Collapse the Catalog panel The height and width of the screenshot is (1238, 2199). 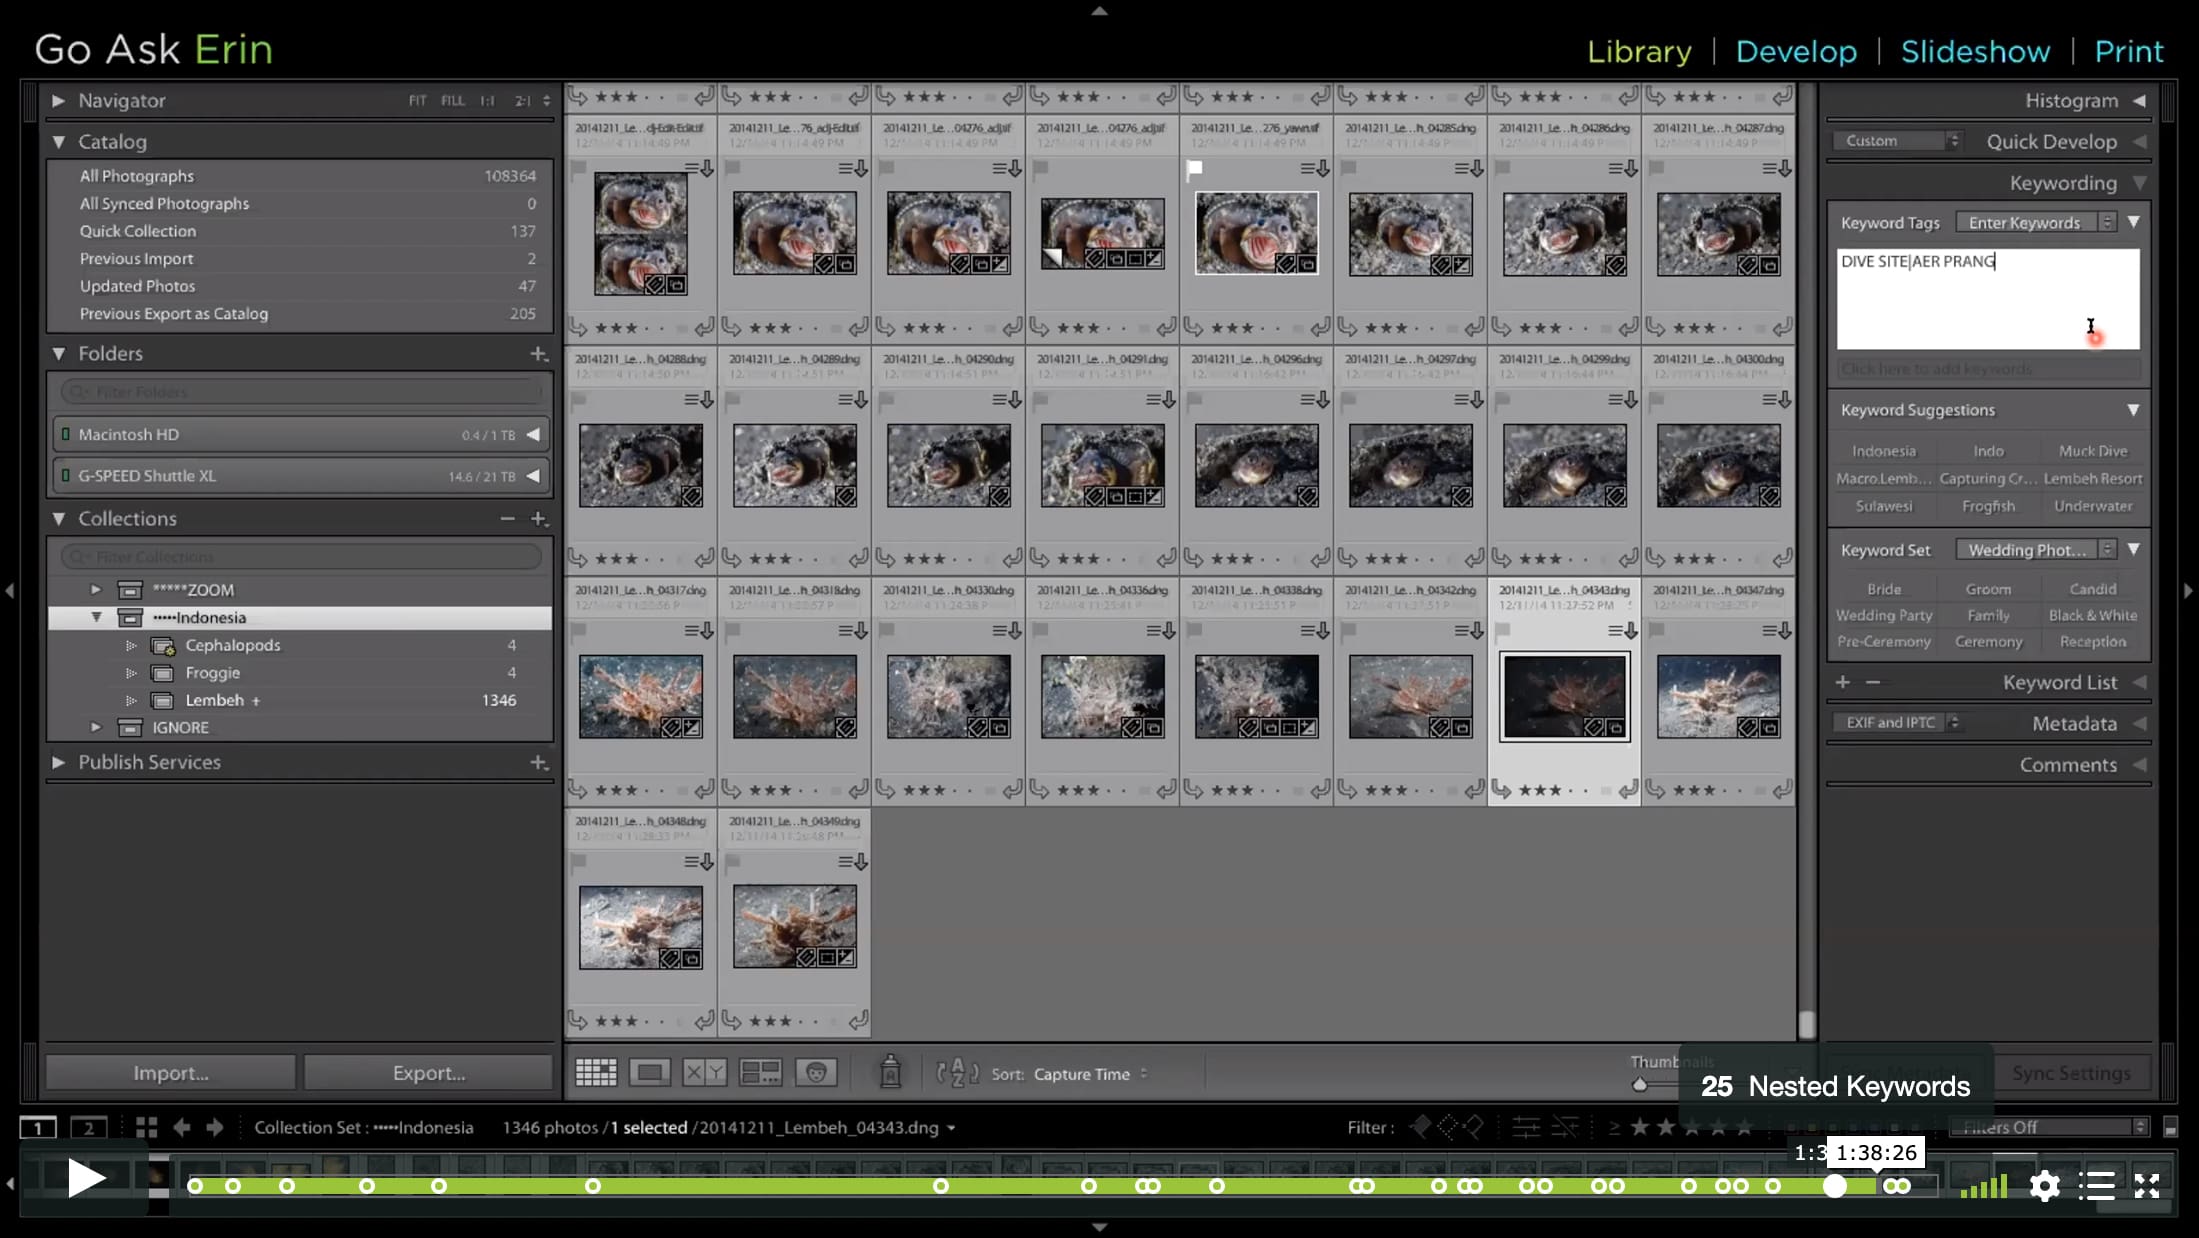click(x=58, y=142)
